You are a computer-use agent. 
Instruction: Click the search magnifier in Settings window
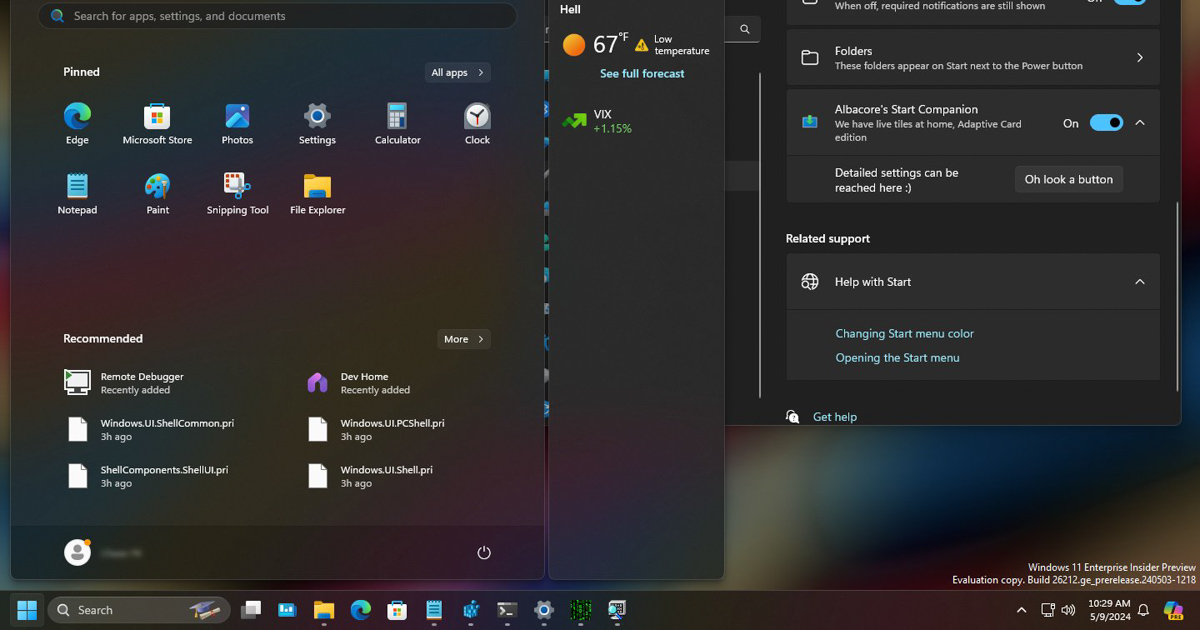(x=744, y=29)
